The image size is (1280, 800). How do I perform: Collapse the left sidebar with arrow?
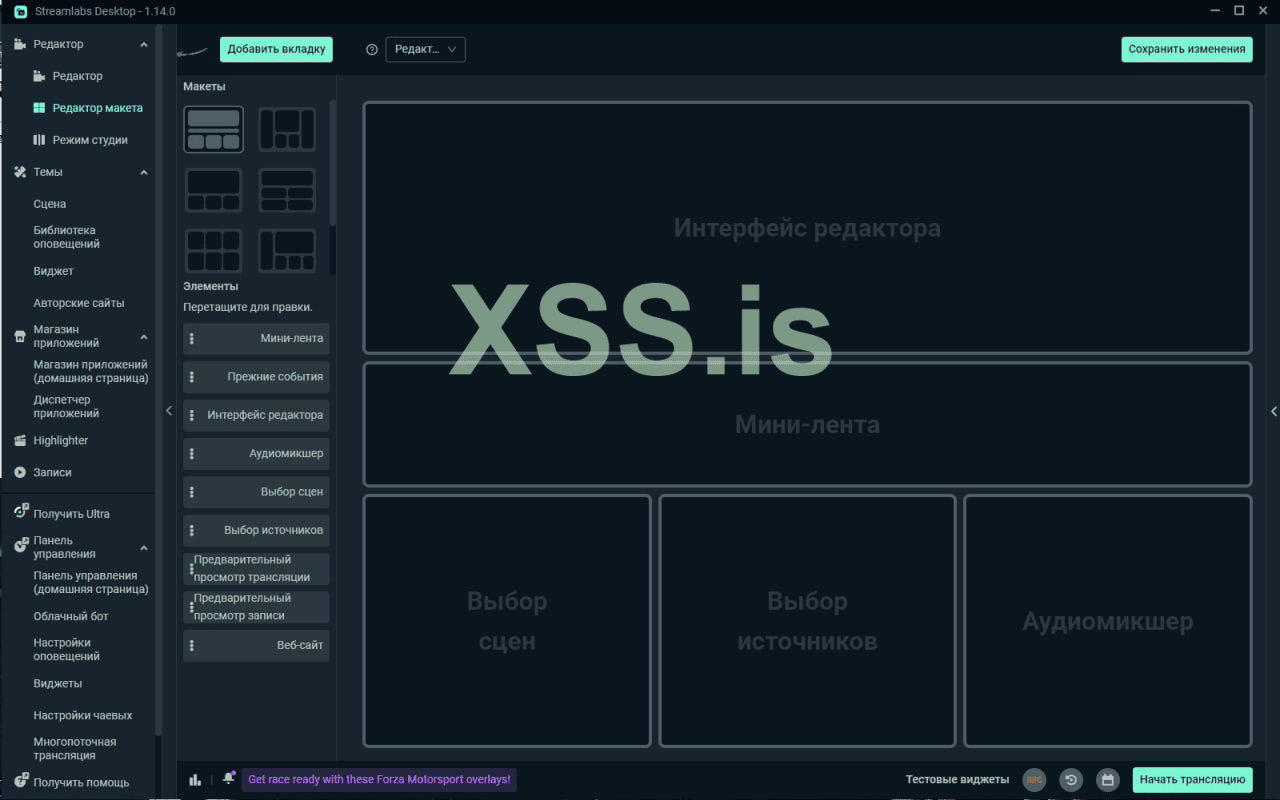coord(168,411)
